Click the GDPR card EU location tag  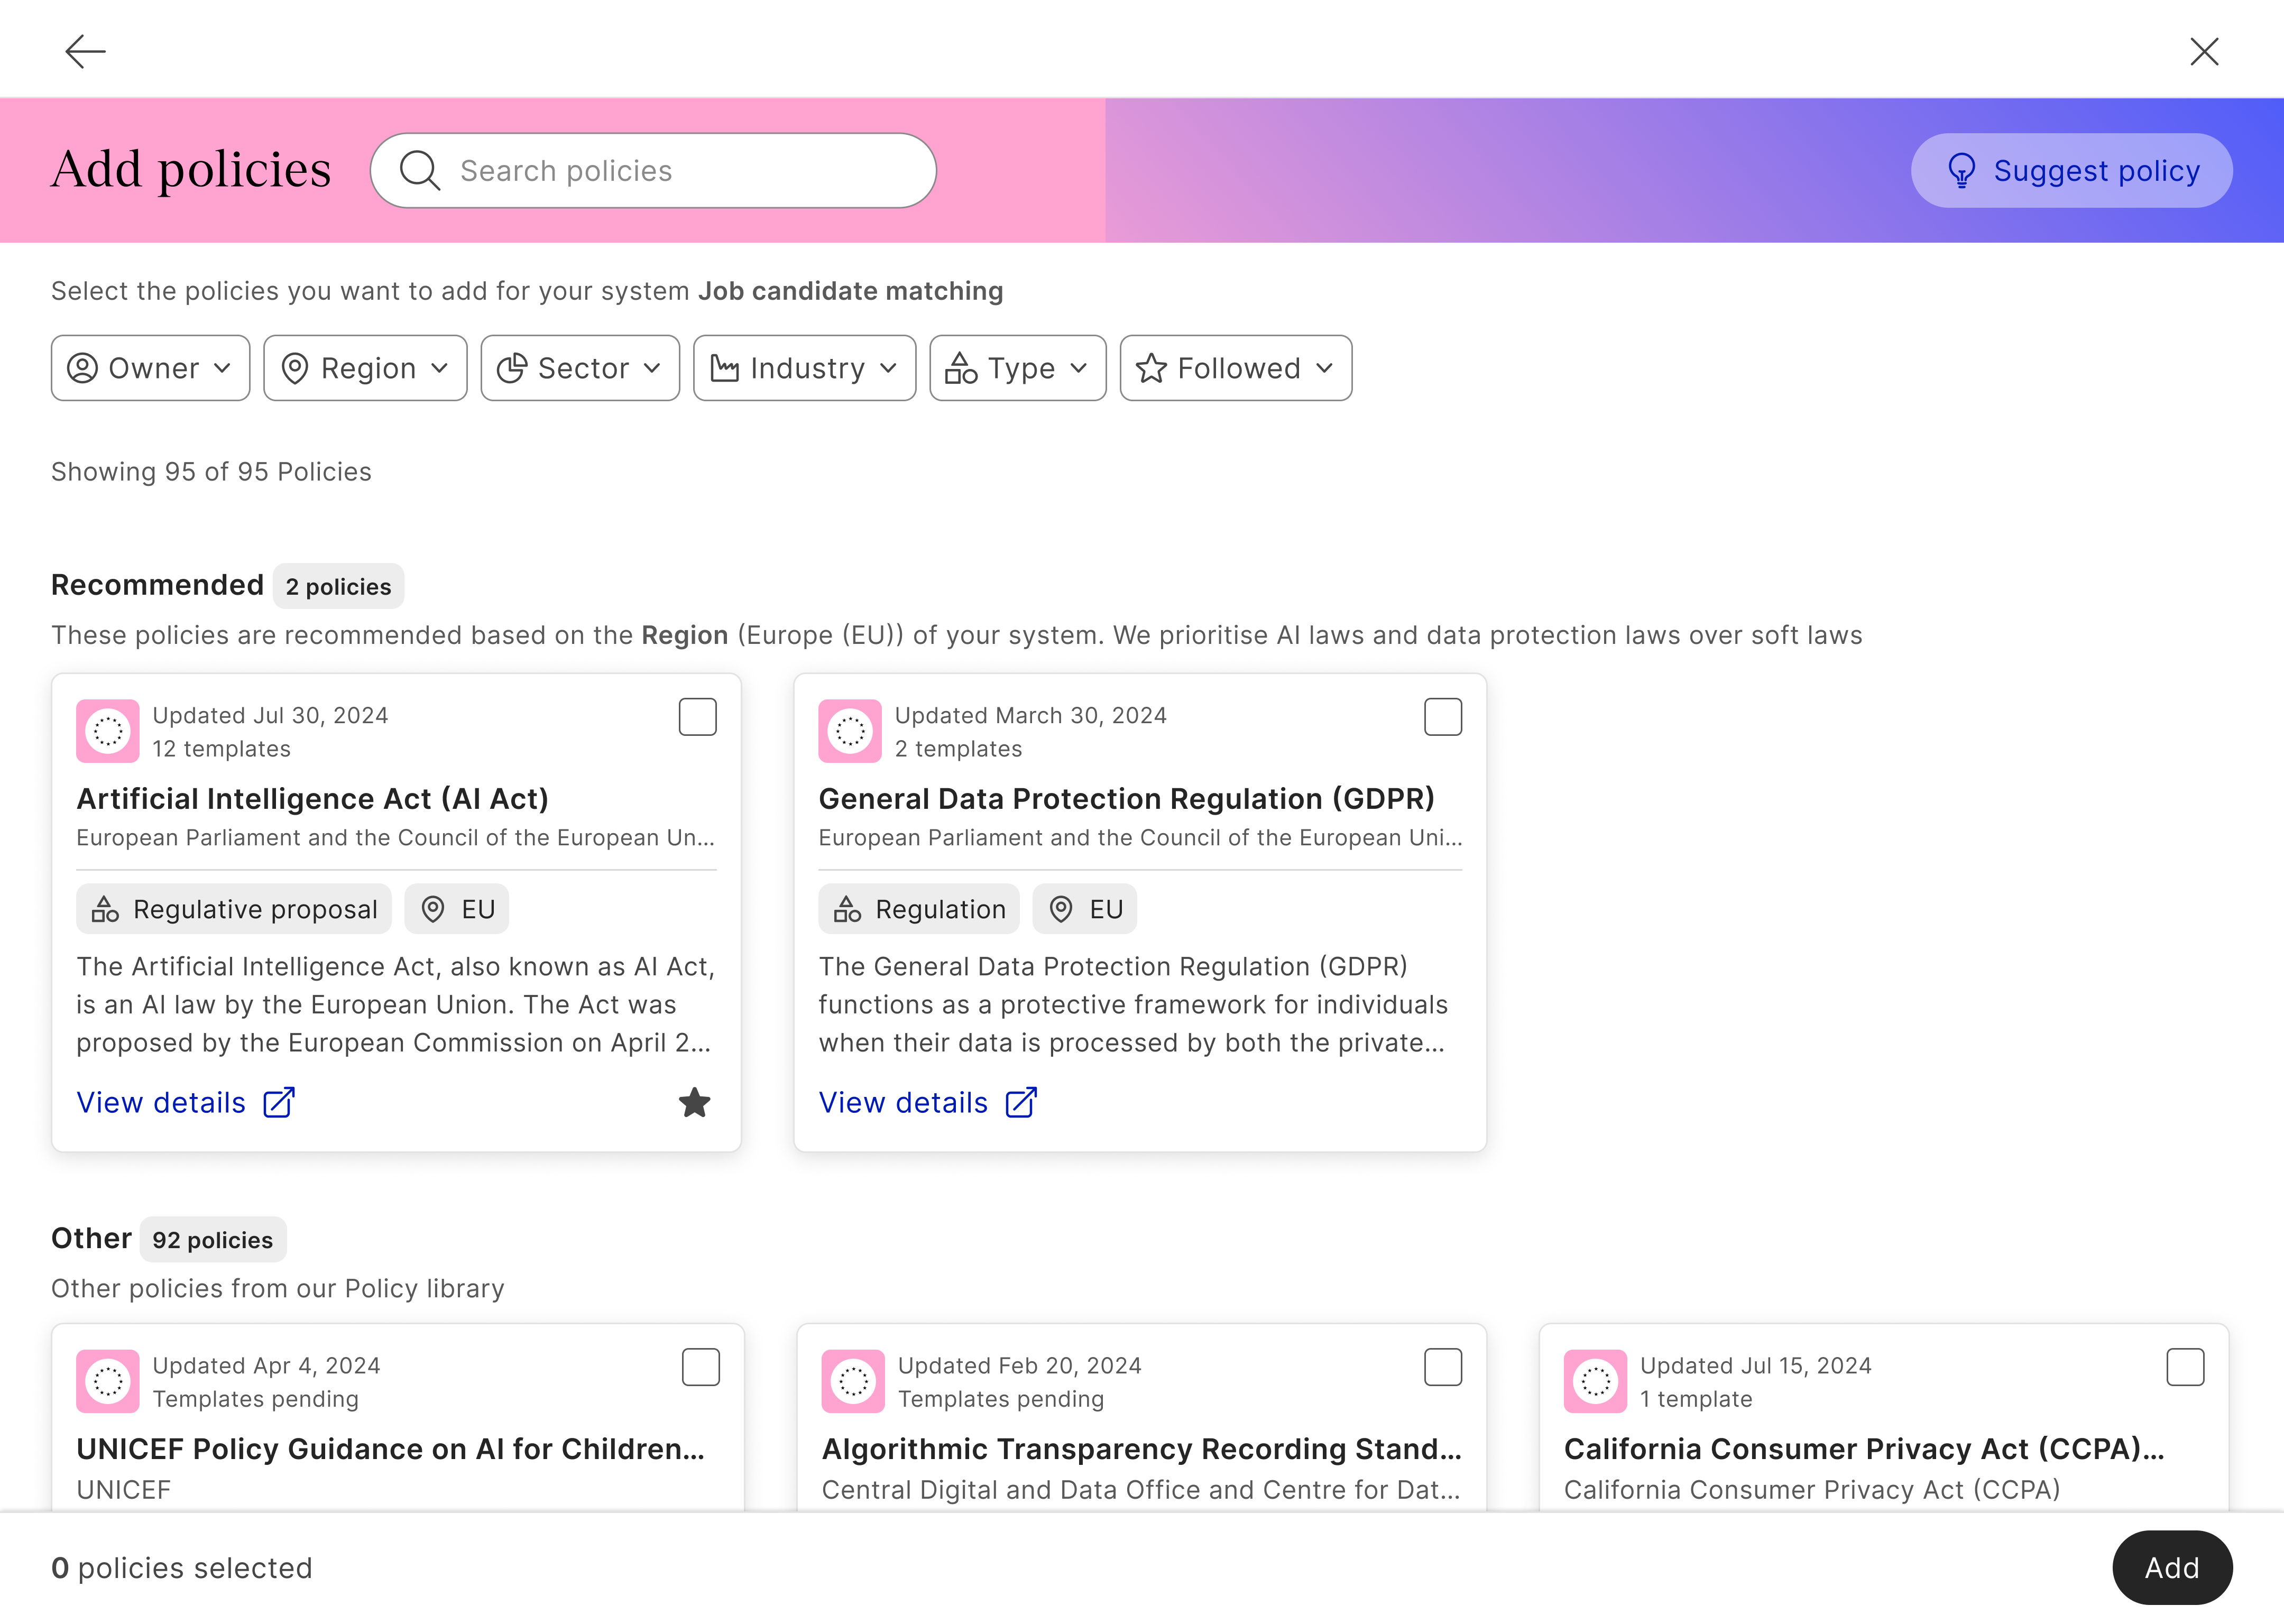click(x=1085, y=909)
